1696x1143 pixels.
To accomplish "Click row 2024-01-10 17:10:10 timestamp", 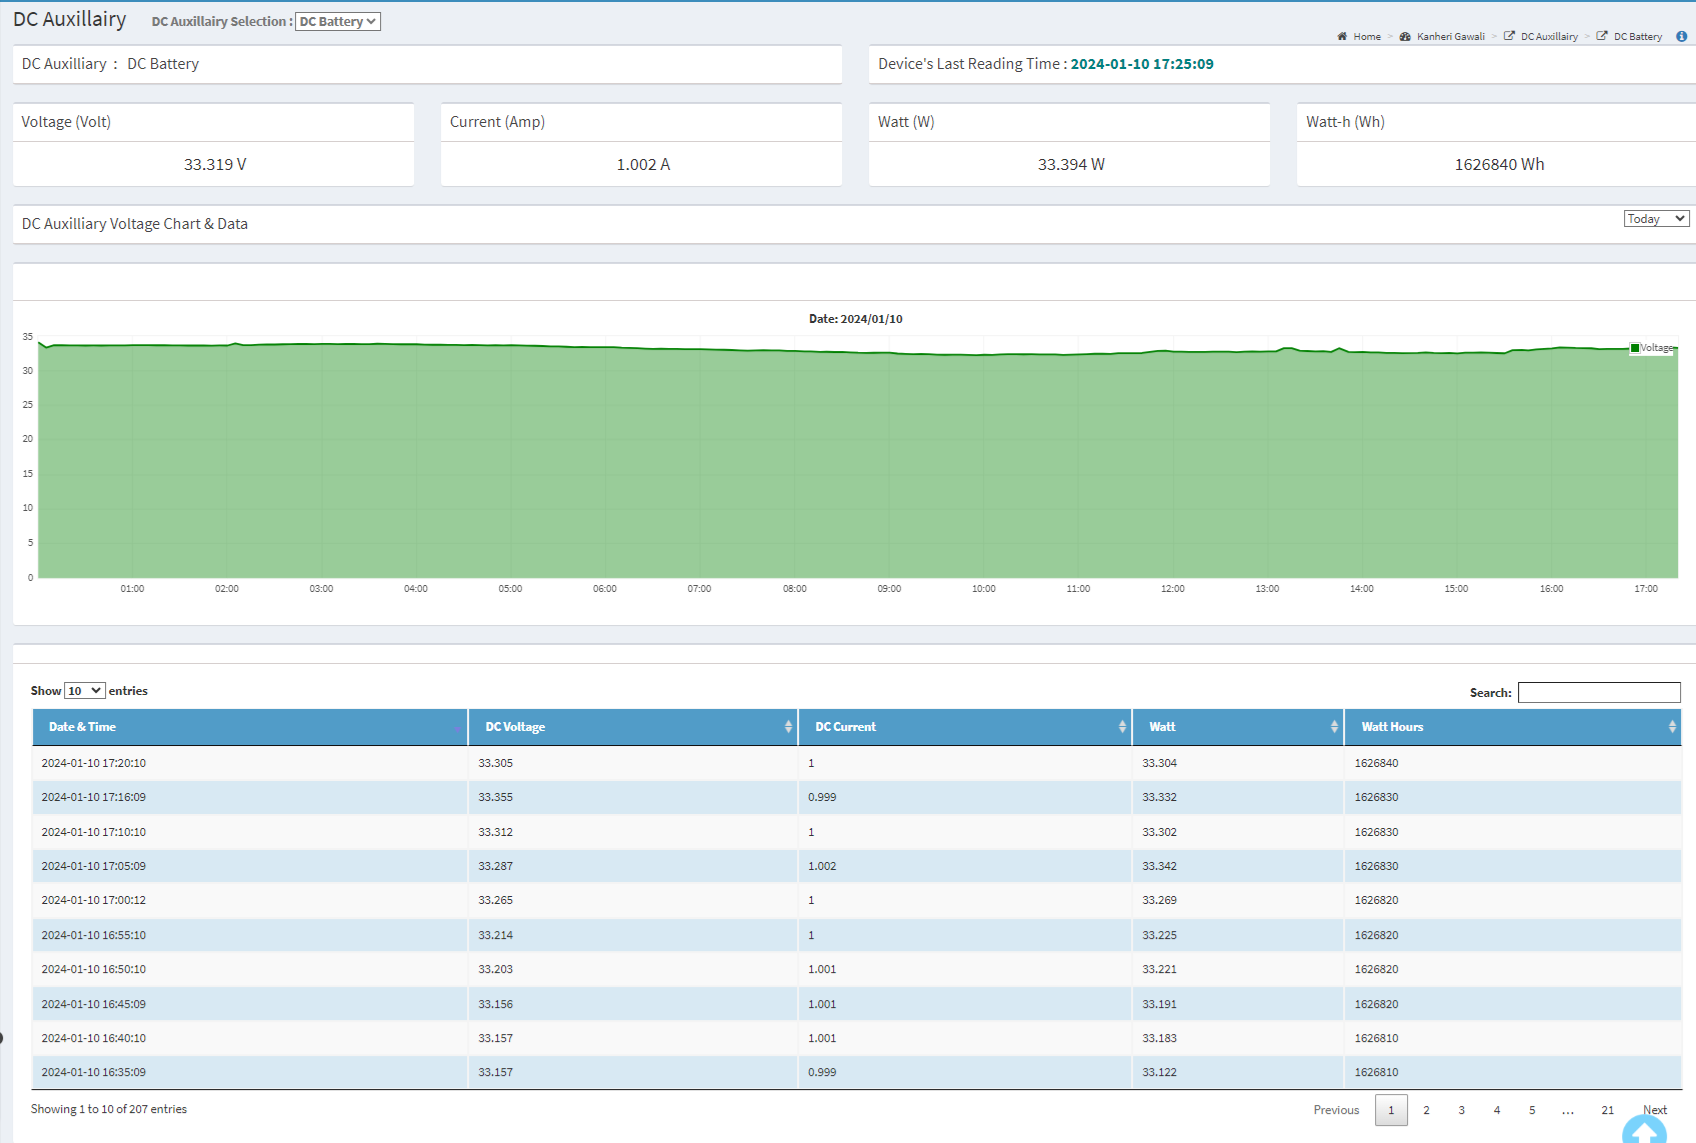I will [94, 832].
